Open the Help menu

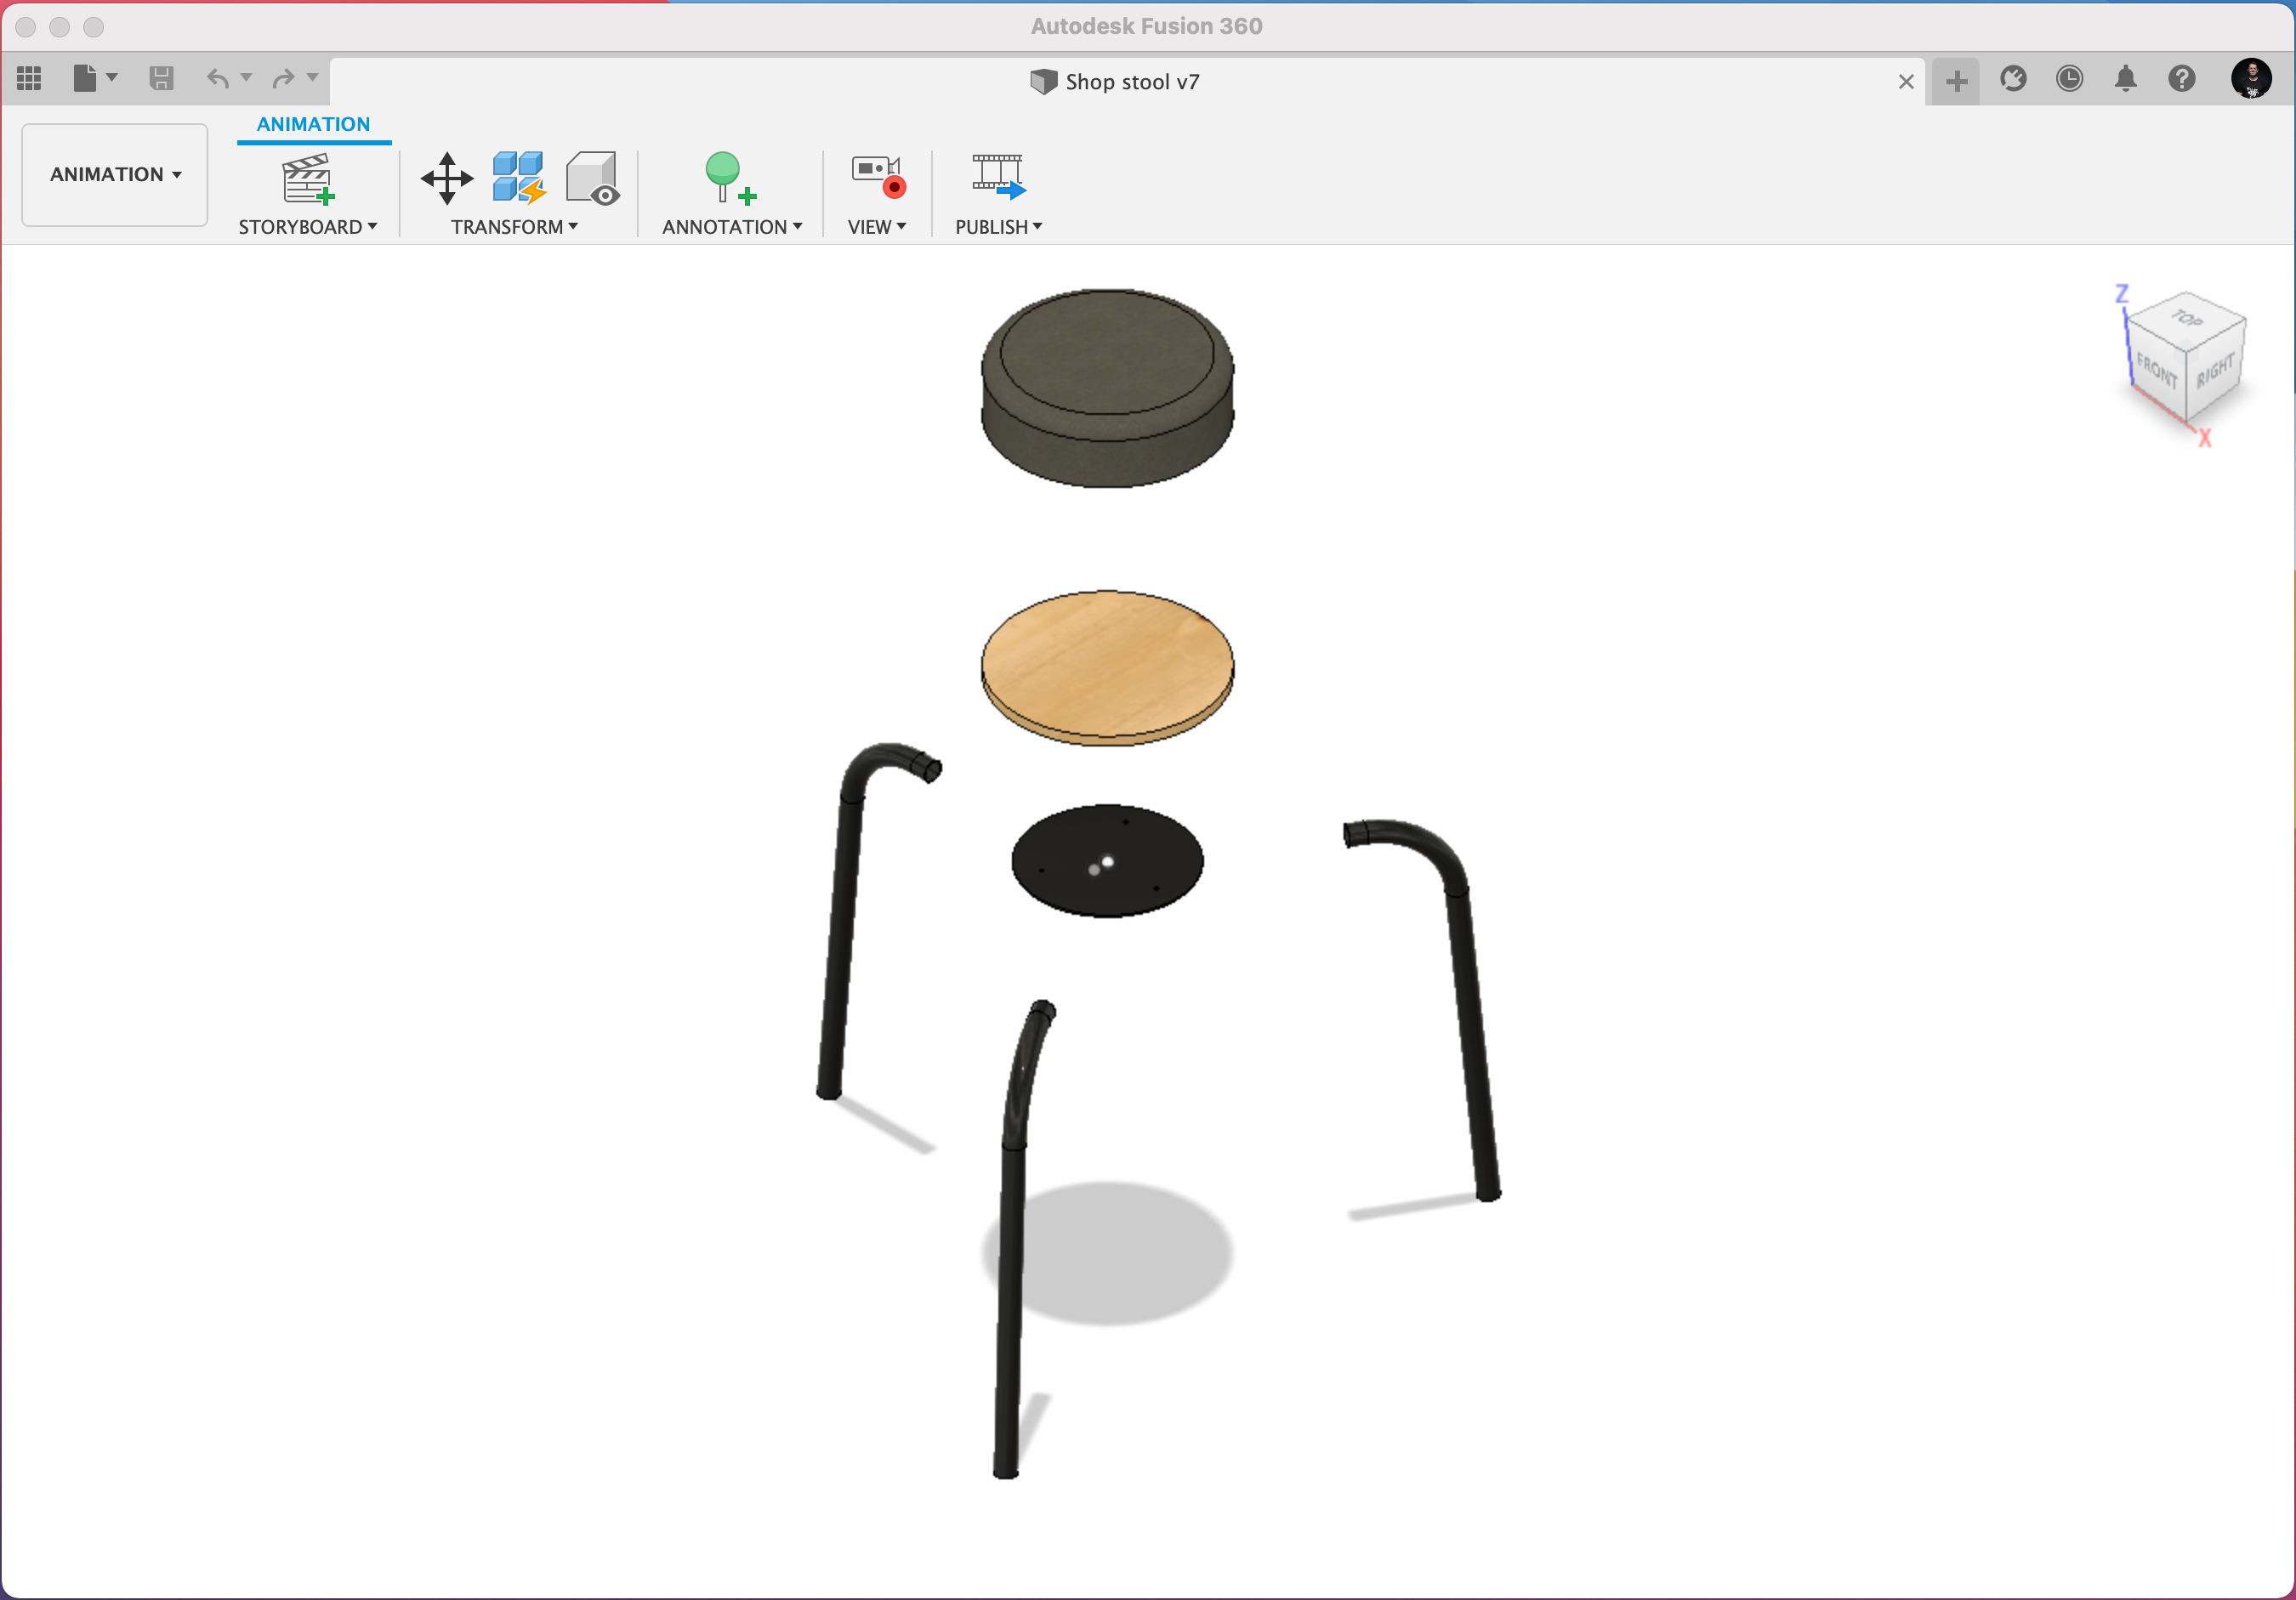tap(2183, 79)
